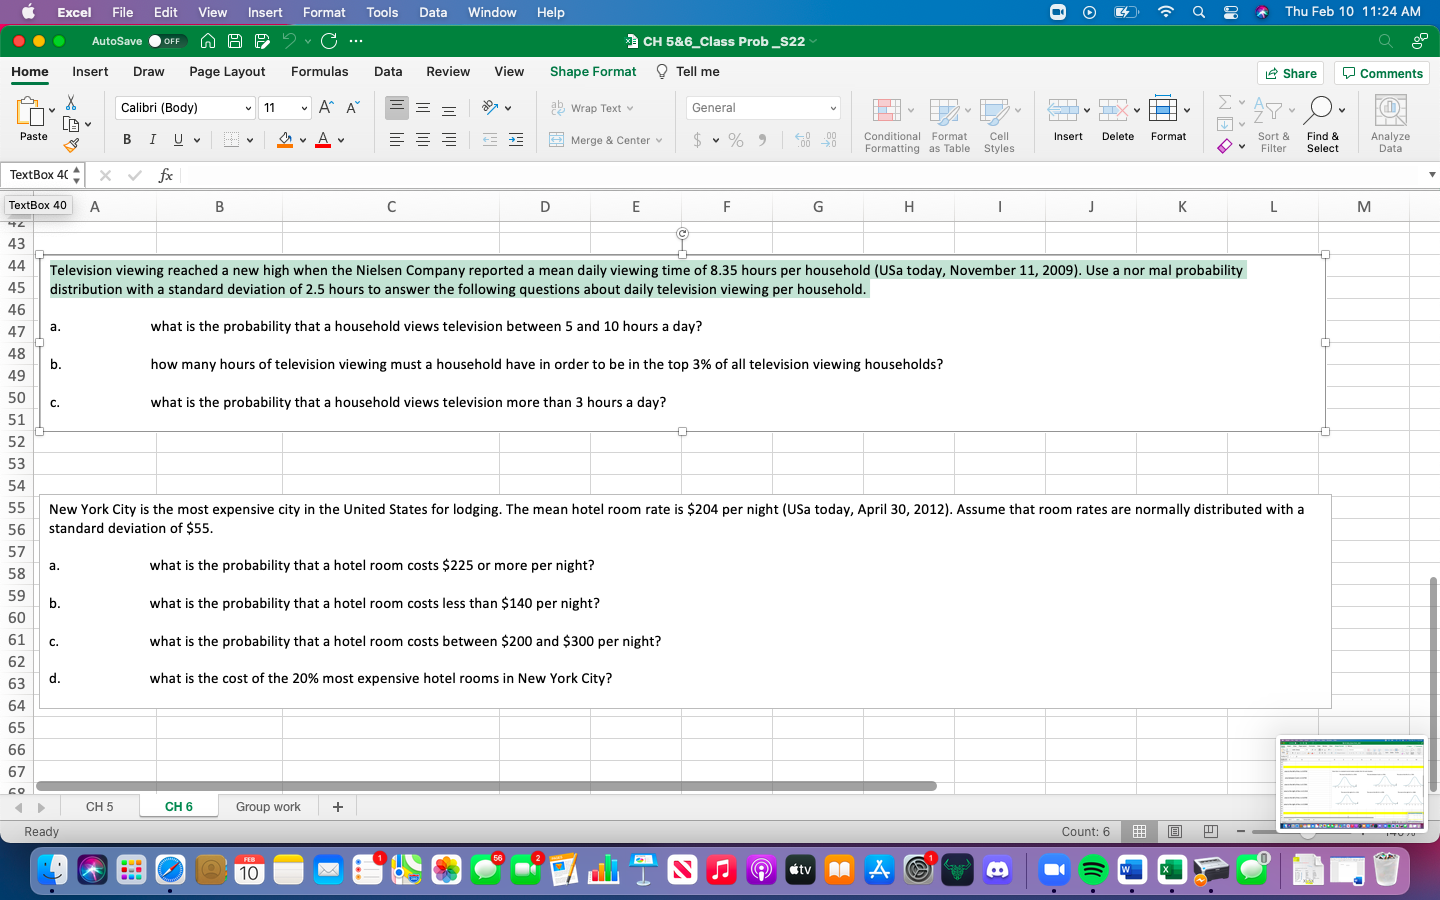Toggle top vertical alignment

(x=397, y=107)
